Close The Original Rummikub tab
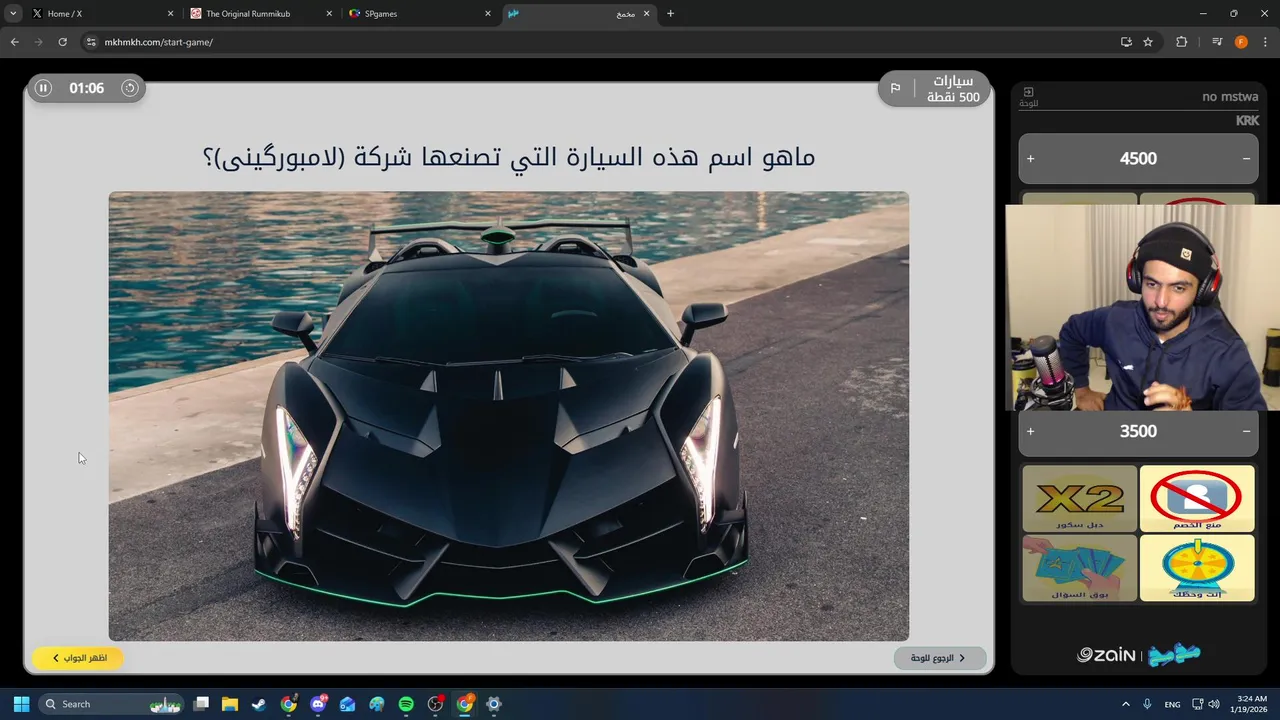1280x720 pixels. click(x=328, y=14)
